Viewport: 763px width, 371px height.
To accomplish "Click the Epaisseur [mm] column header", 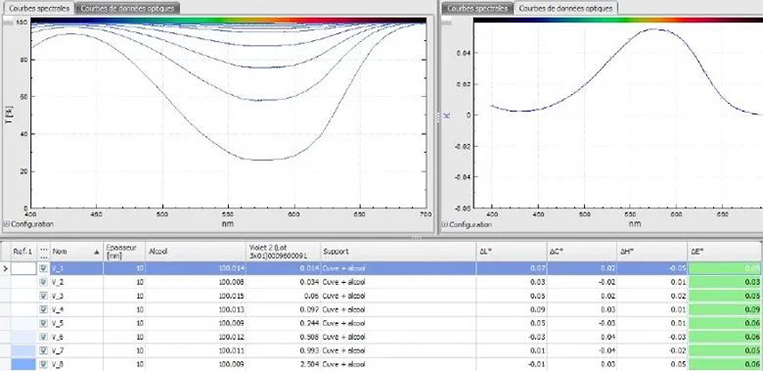I will tap(124, 251).
